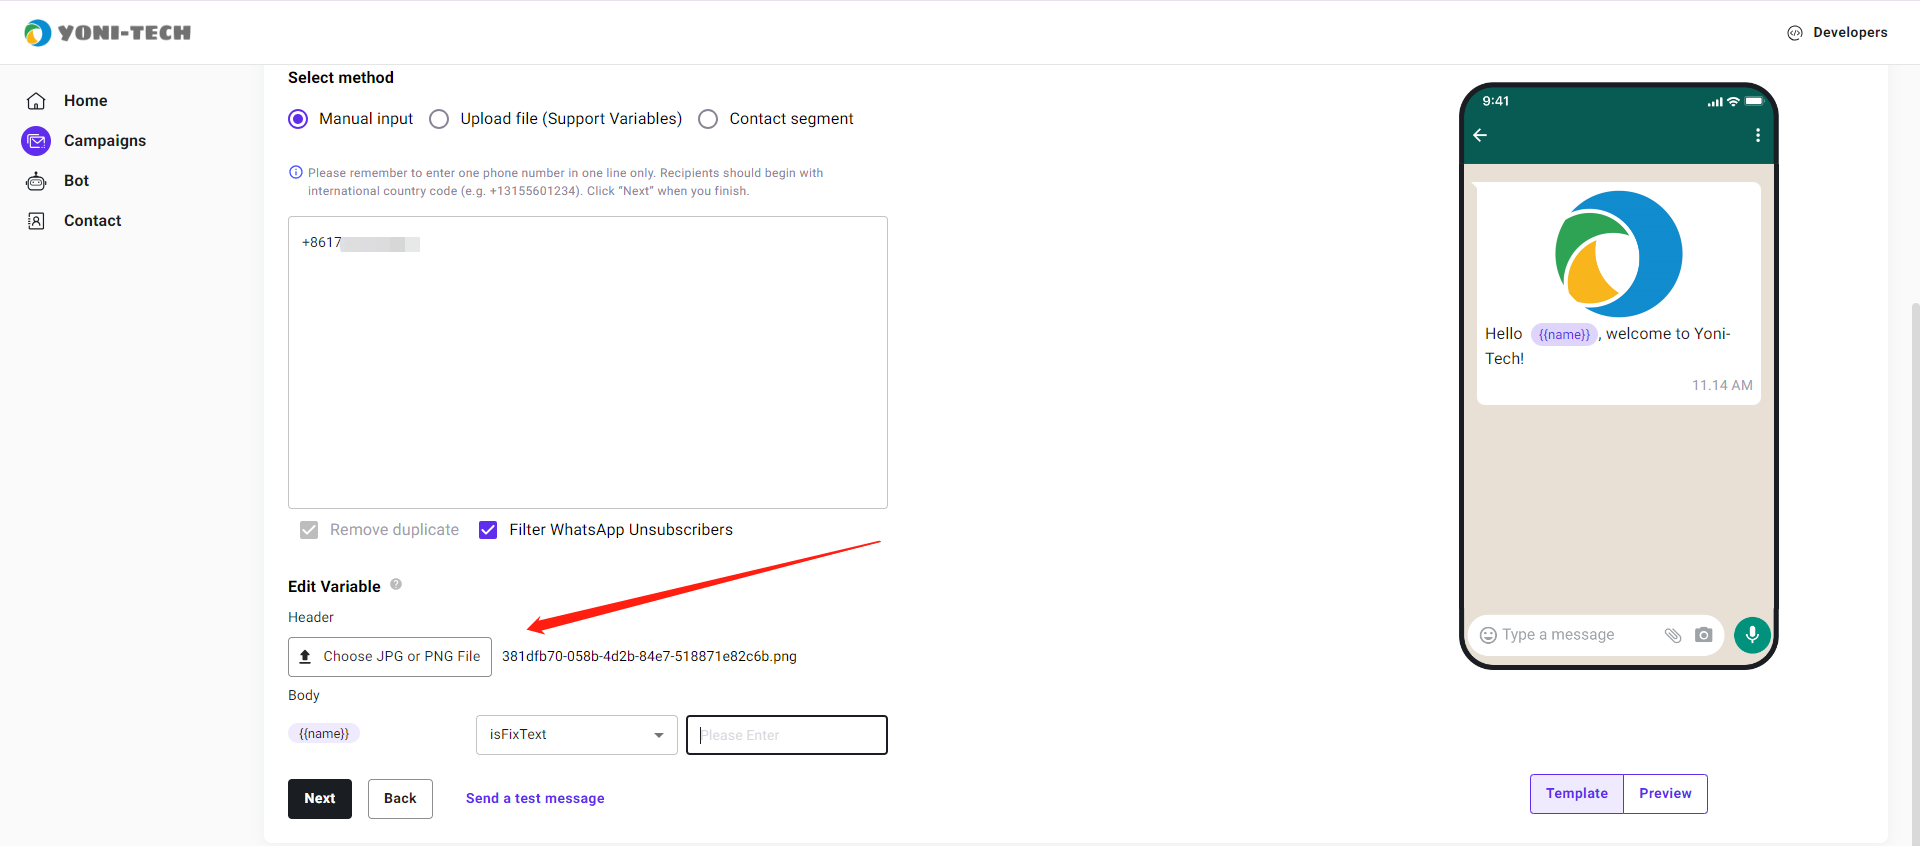Select the Contact segment radio button
This screenshot has width=1920, height=846.
708,119
